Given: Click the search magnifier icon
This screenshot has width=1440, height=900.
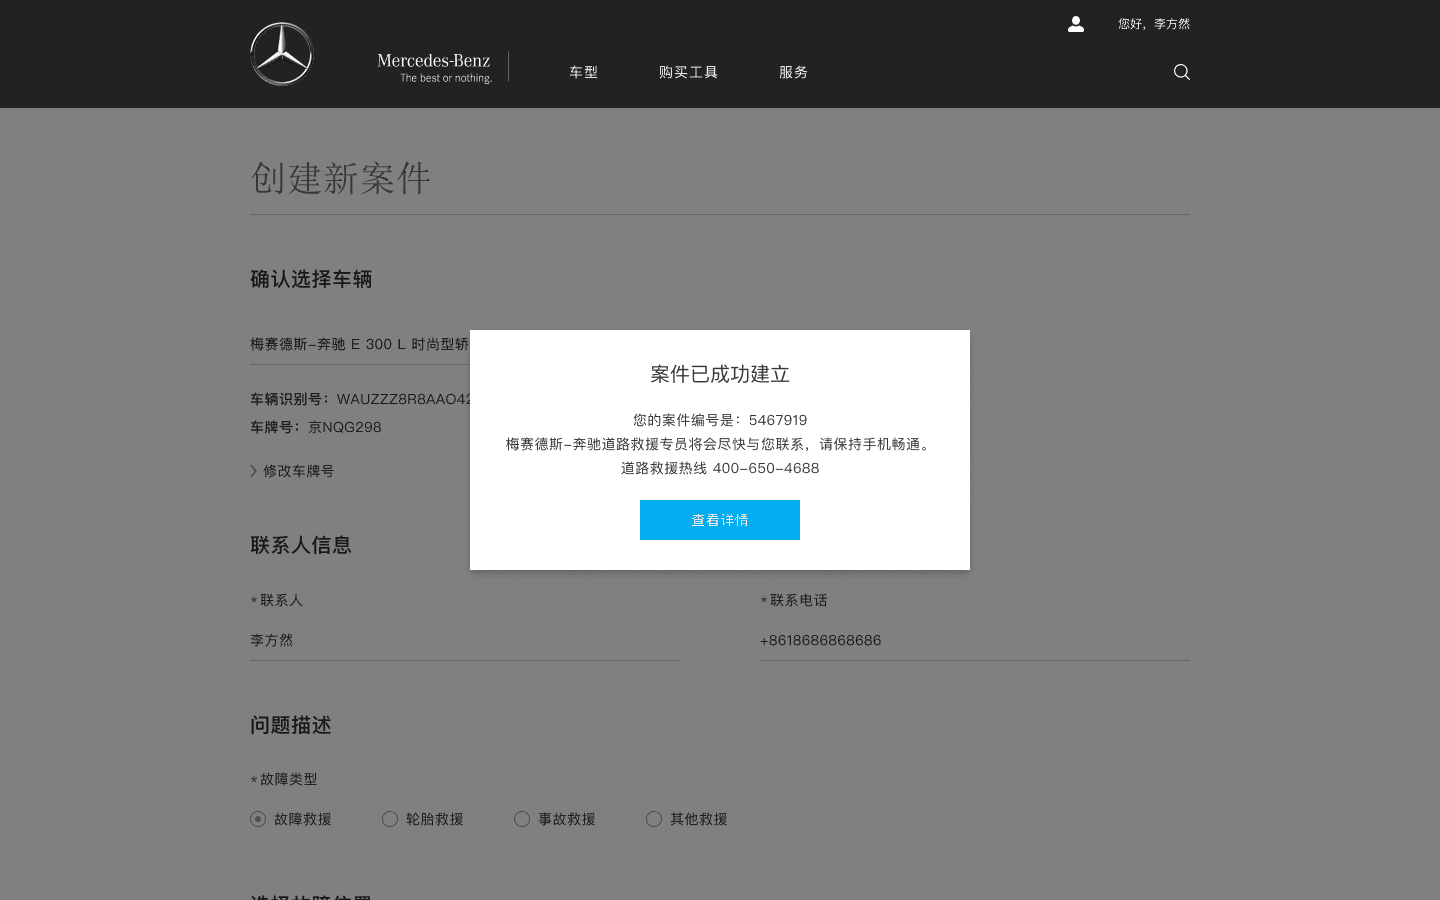Looking at the screenshot, I should [1181, 72].
